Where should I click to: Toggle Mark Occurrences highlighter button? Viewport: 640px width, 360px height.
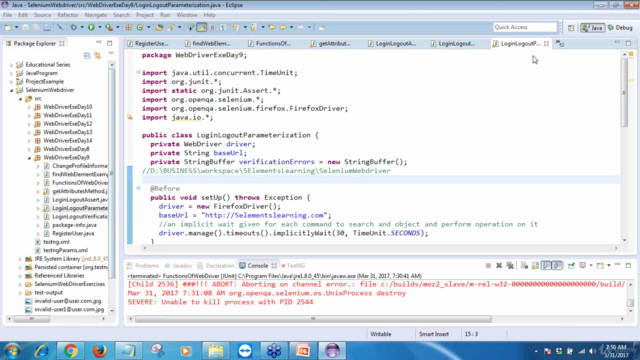(201, 27)
